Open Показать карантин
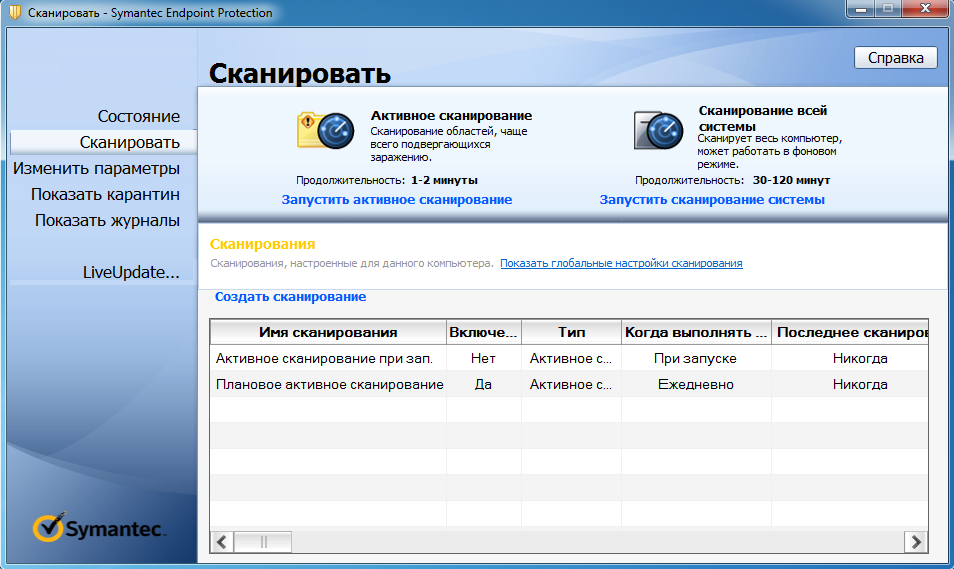 click(105, 195)
